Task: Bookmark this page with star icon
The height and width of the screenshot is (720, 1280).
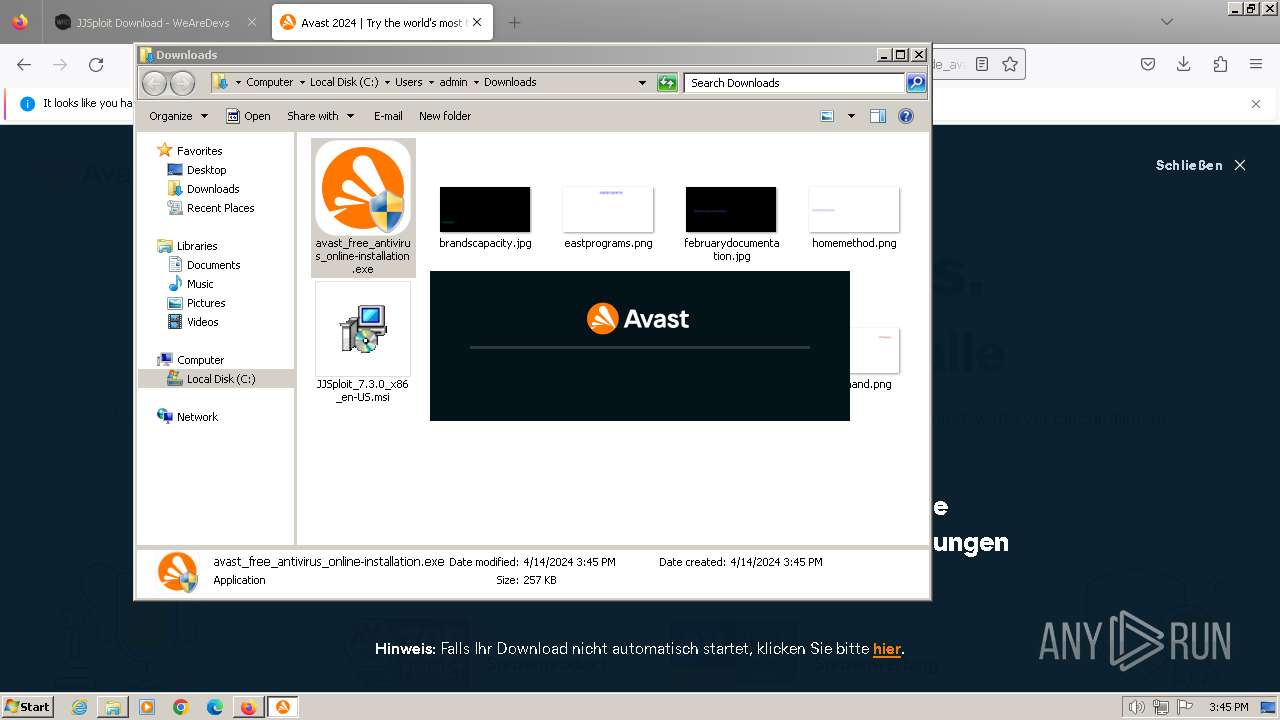Action: 1010,64
